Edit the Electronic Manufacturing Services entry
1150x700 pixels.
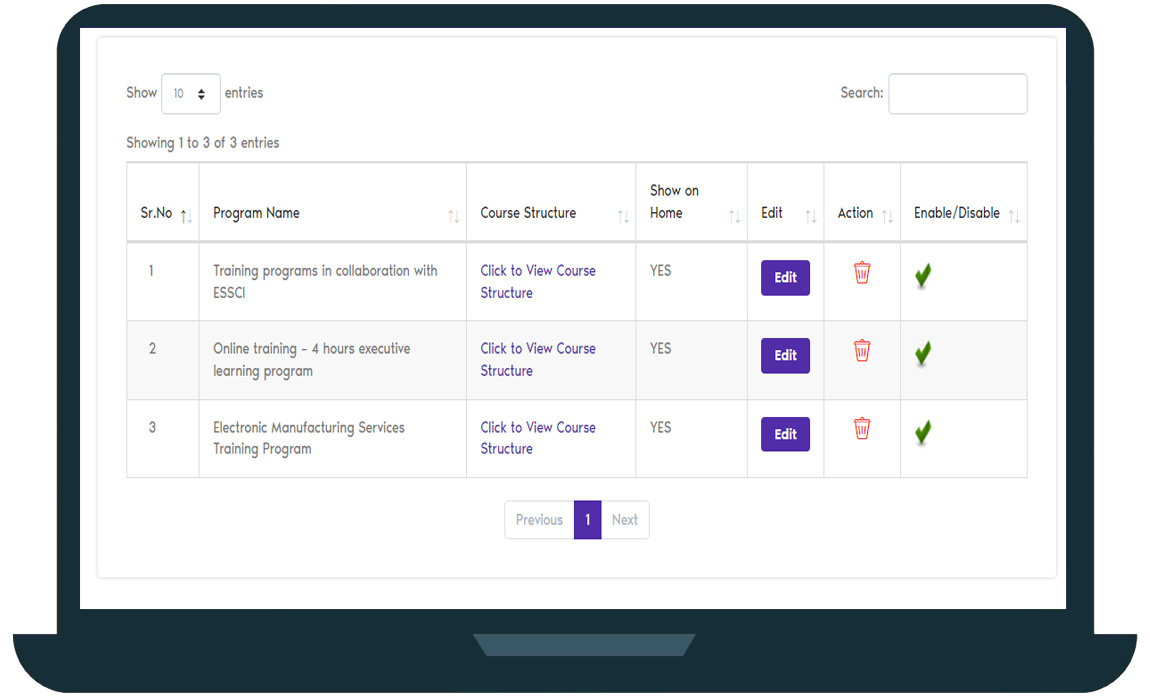[x=785, y=434]
